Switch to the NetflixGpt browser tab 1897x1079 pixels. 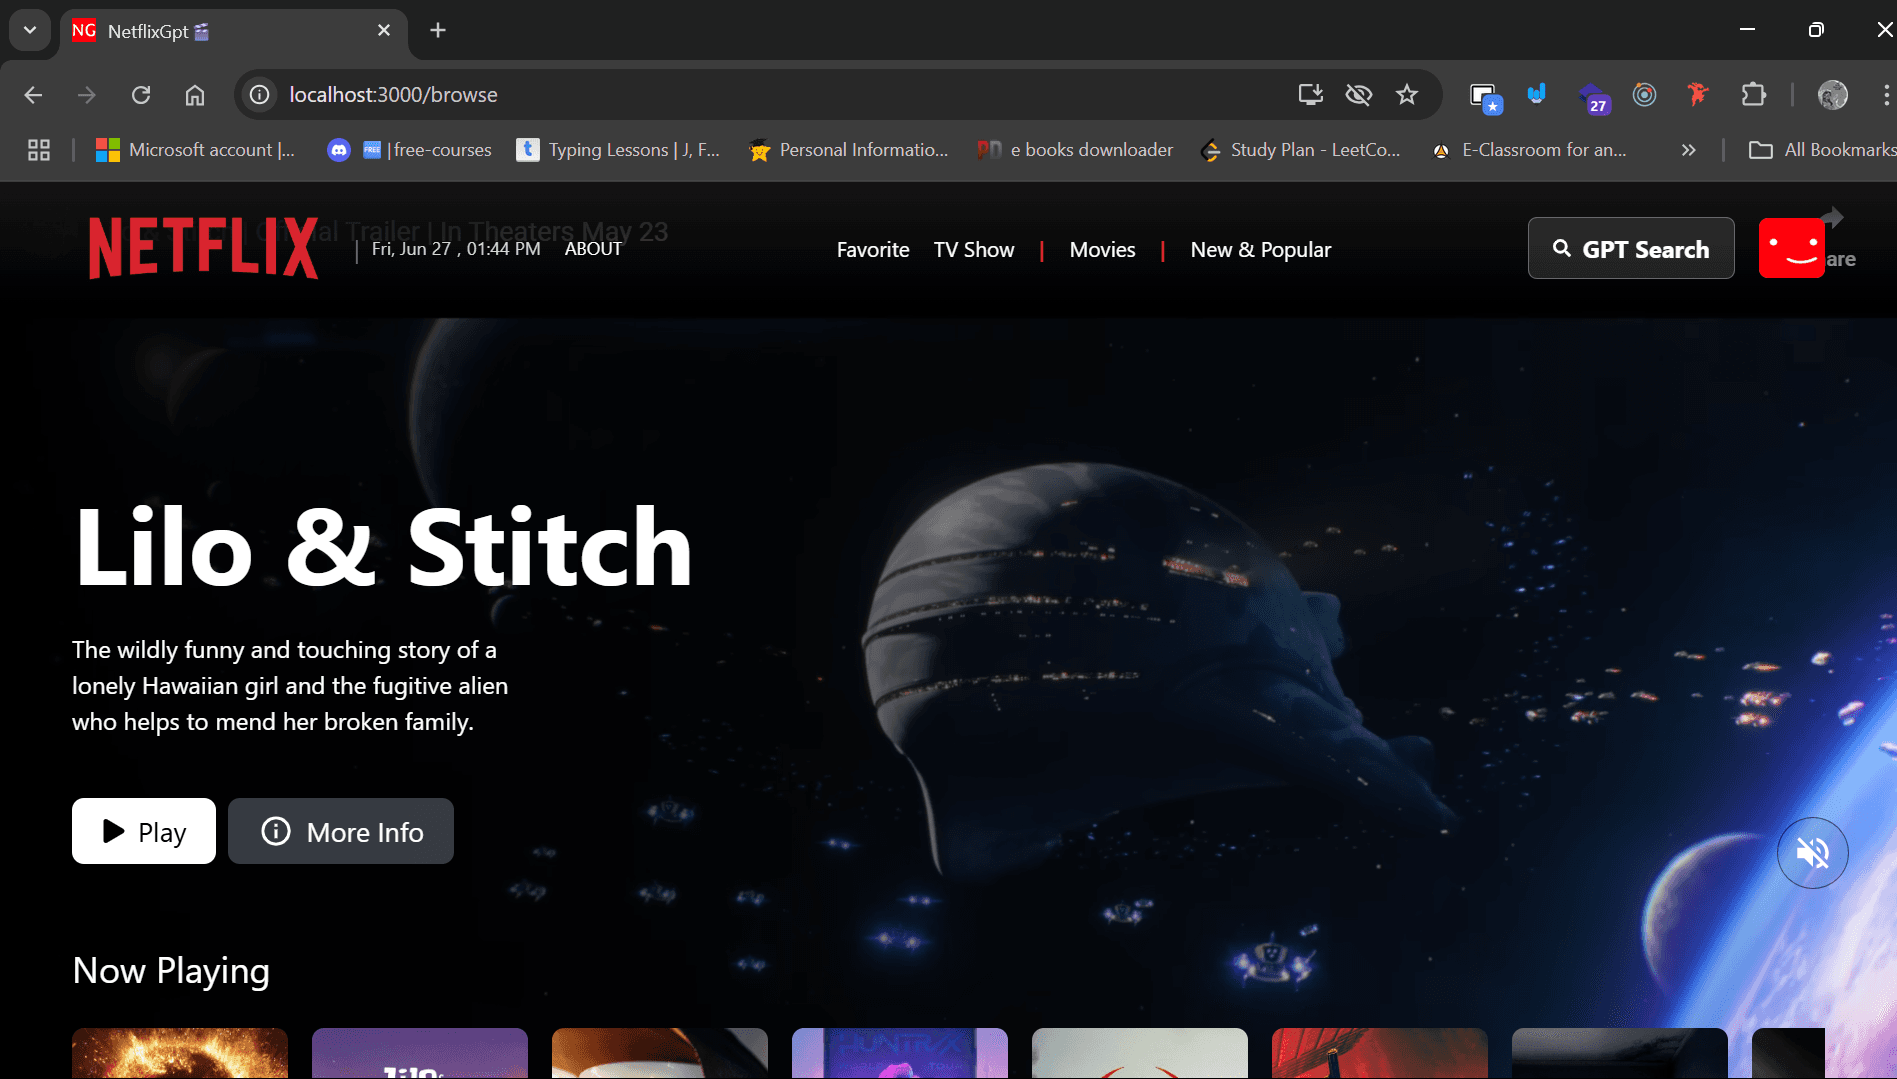pos(200,31)
